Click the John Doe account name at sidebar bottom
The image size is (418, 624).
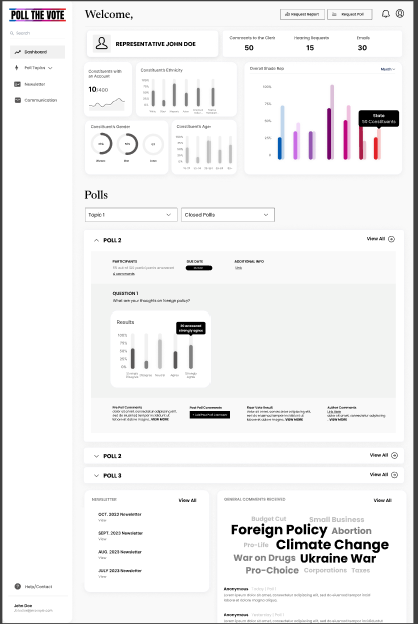tap(23, 605)
